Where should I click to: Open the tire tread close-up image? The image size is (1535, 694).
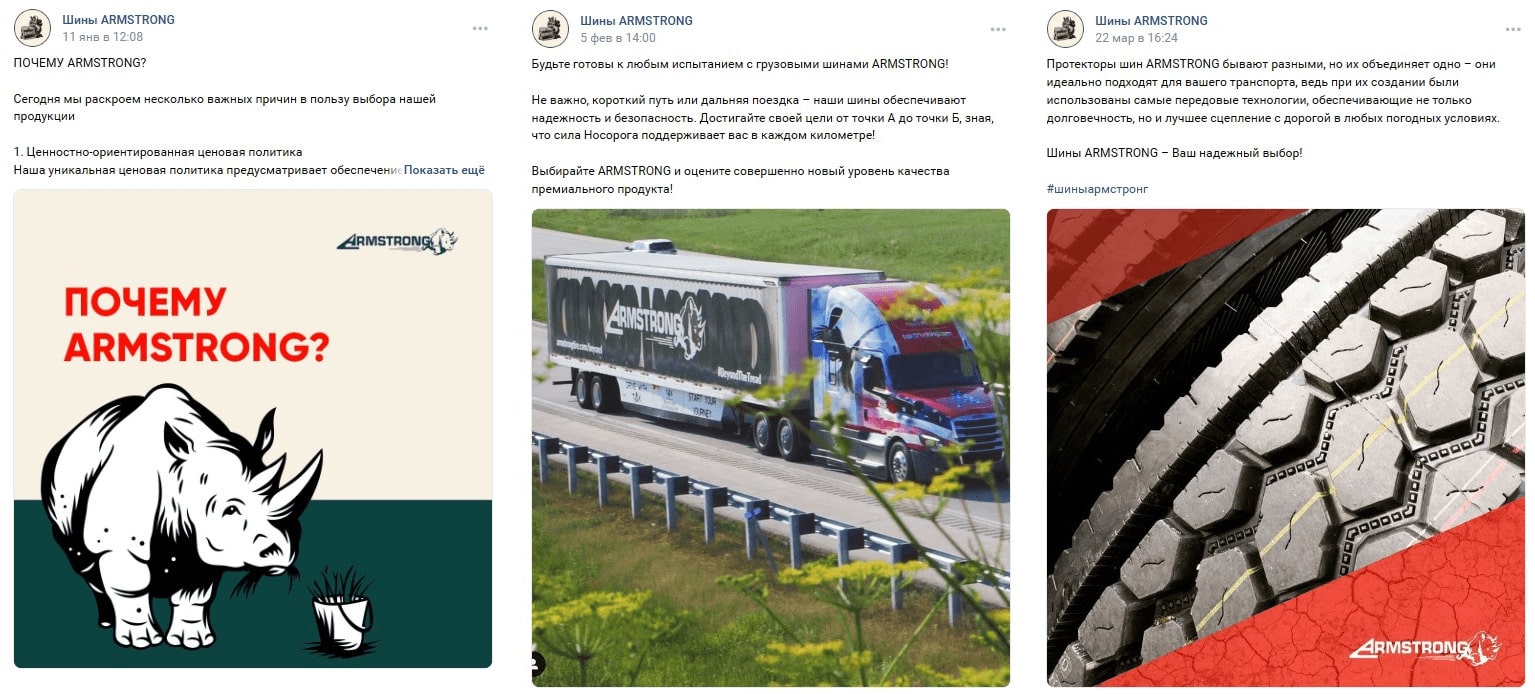1286,447
